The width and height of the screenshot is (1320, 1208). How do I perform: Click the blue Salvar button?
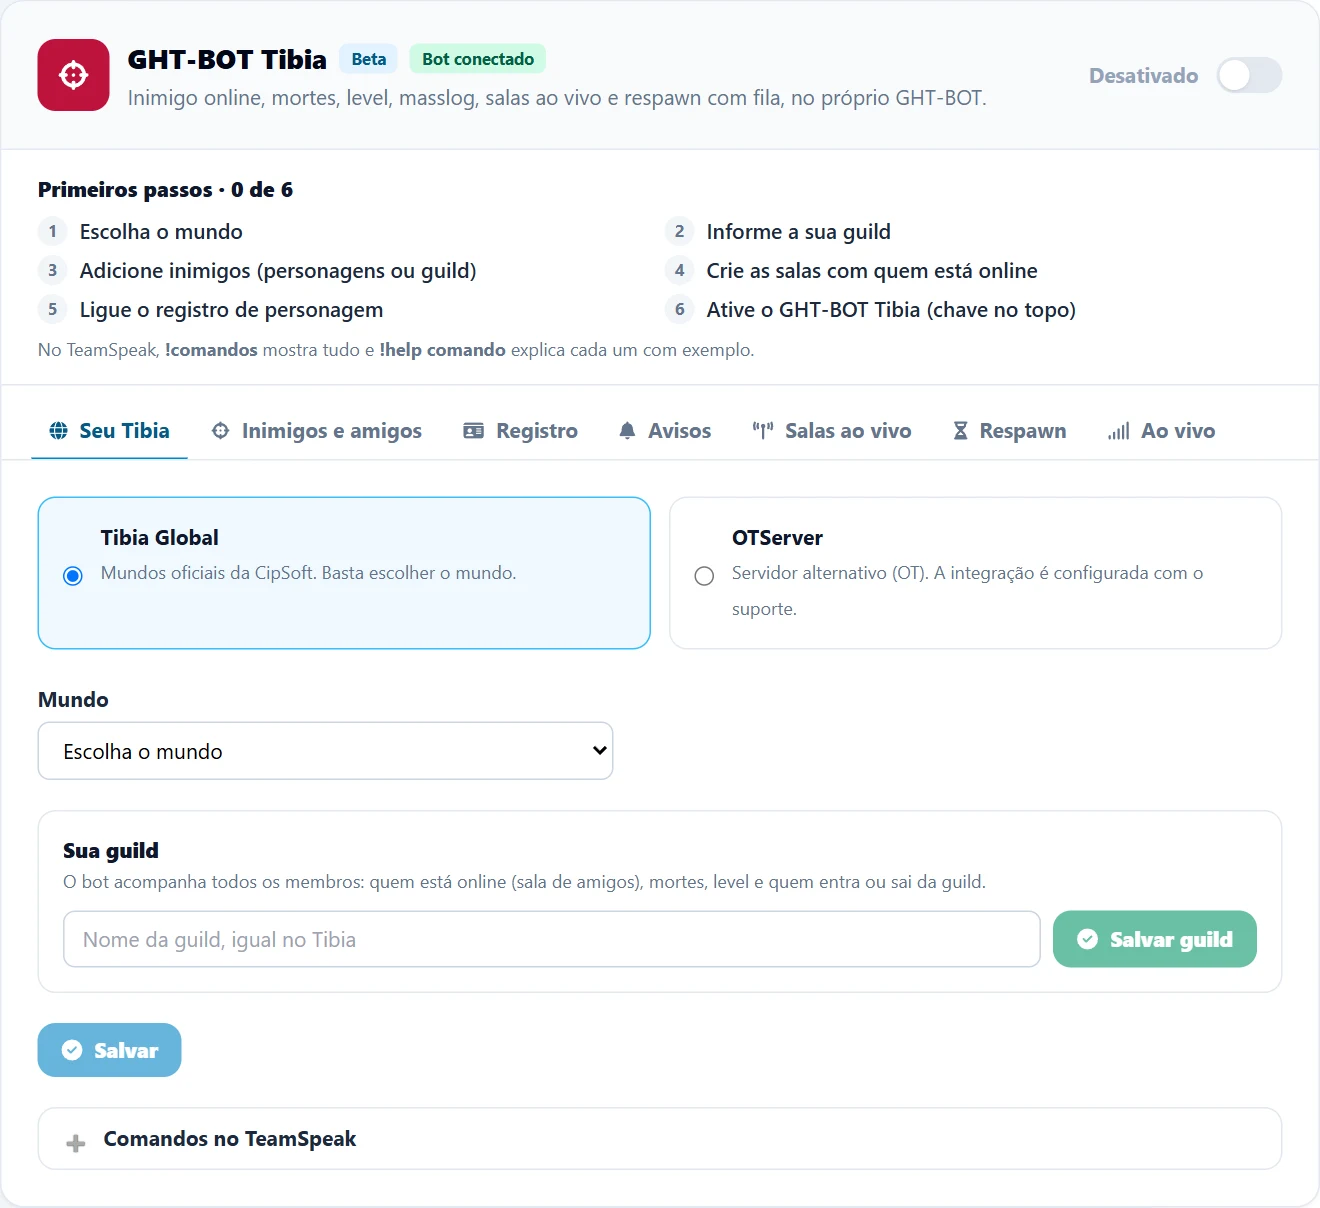tap(109, 1050)
